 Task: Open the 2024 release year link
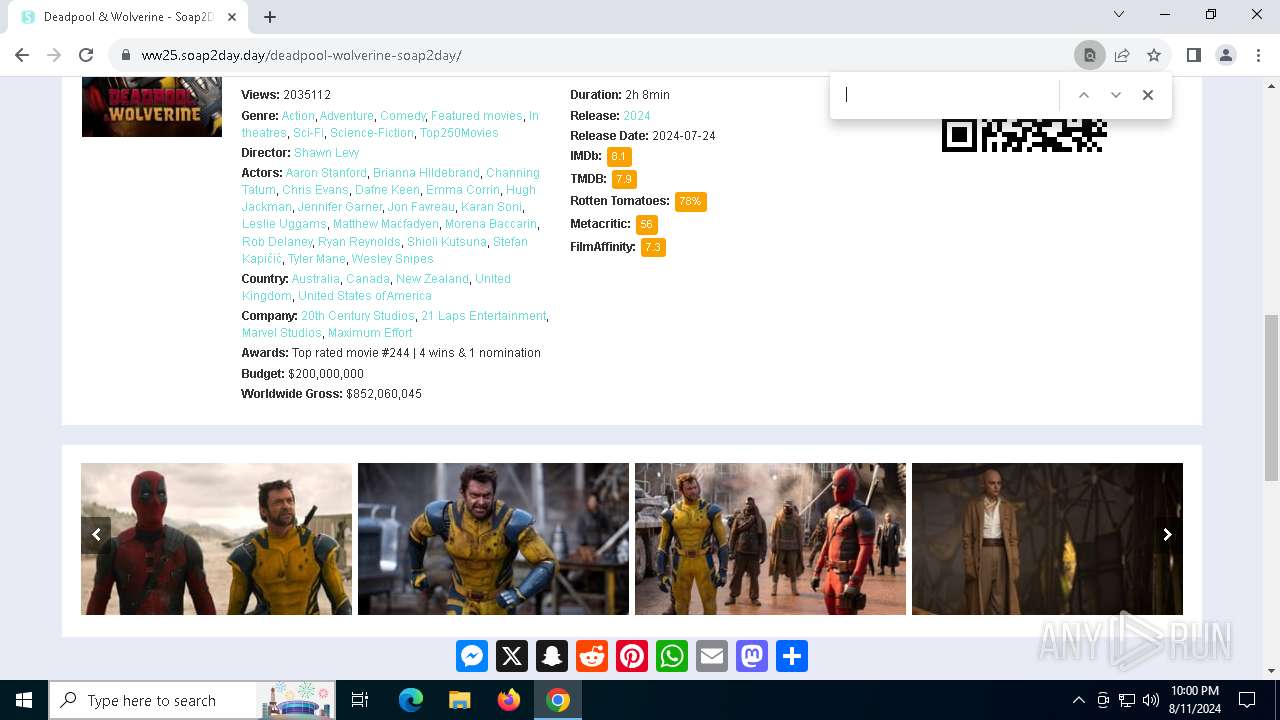point(637,116)
